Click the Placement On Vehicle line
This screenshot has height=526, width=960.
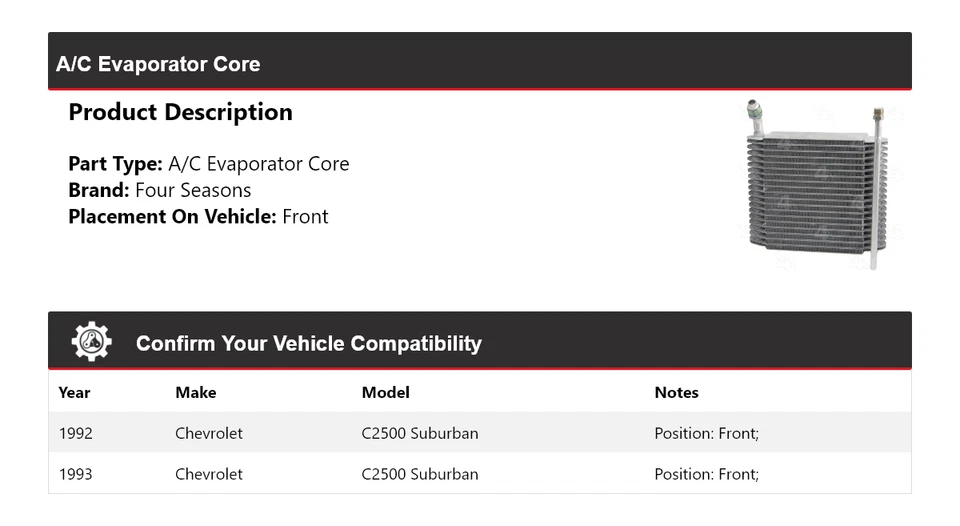coord(197,216)
